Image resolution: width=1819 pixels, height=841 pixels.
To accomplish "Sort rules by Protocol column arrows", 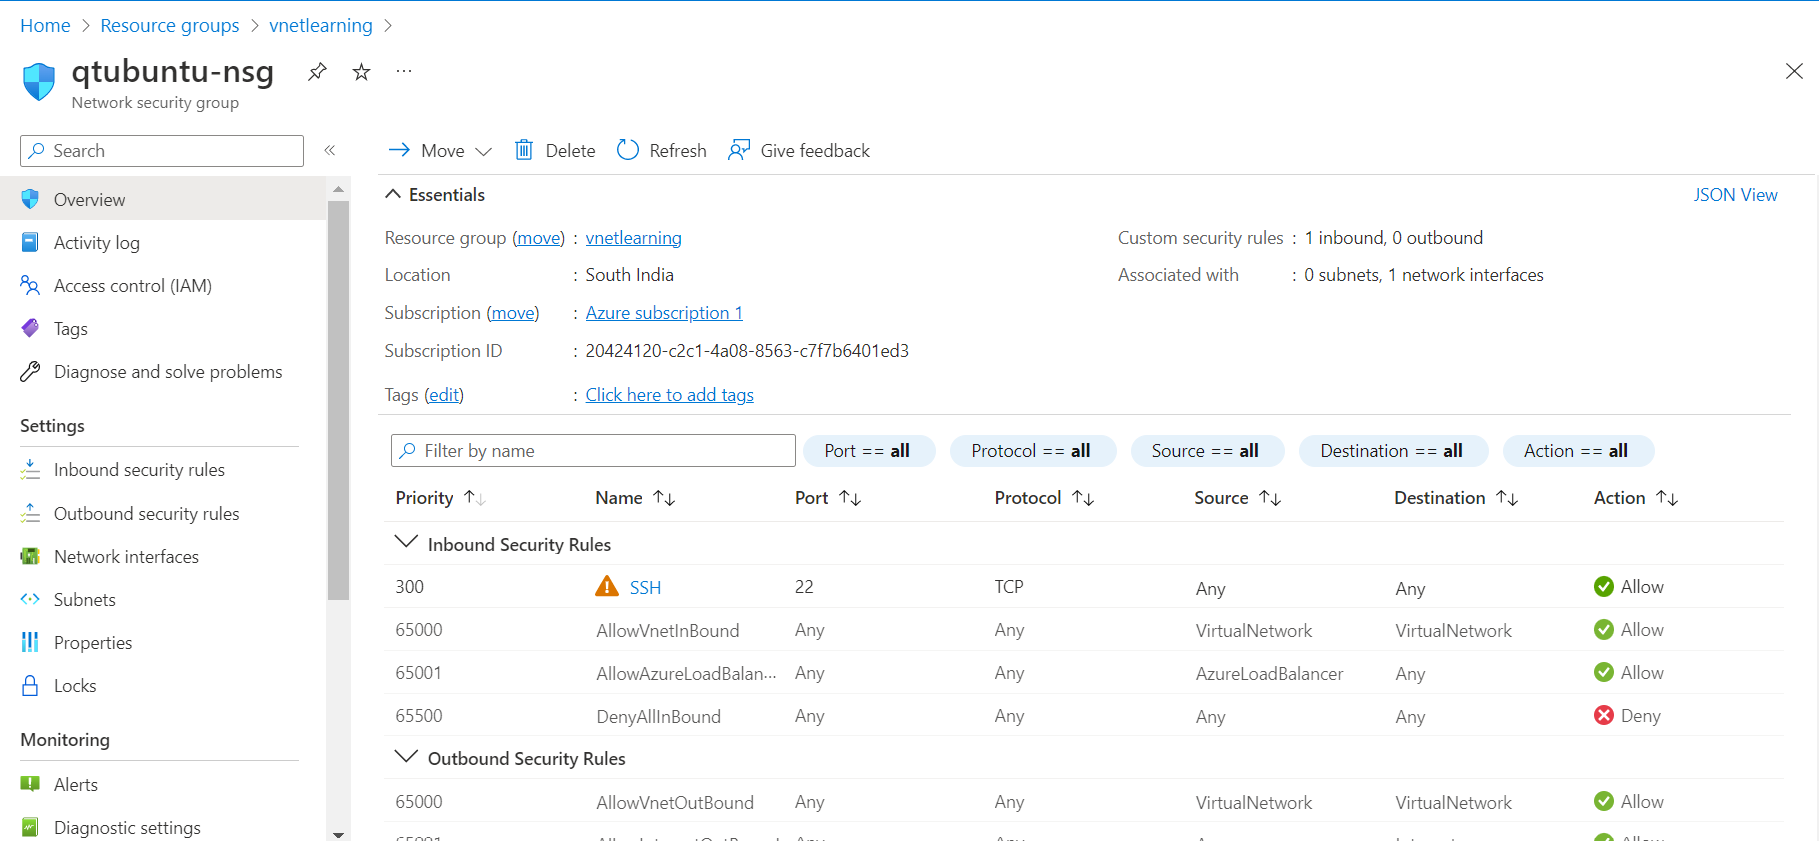I will pyautogui.click(x=1083, y=498).
